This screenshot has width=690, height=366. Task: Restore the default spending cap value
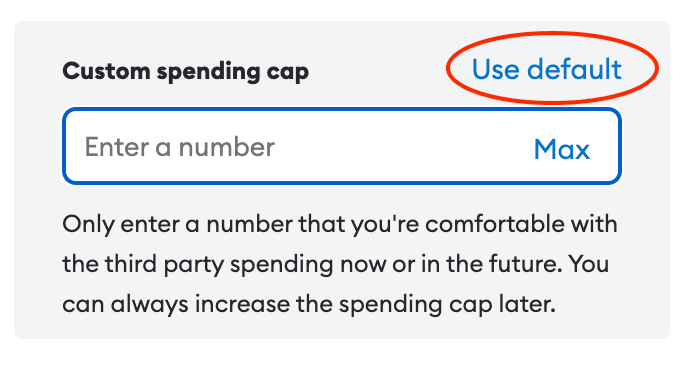pos(547,69)
